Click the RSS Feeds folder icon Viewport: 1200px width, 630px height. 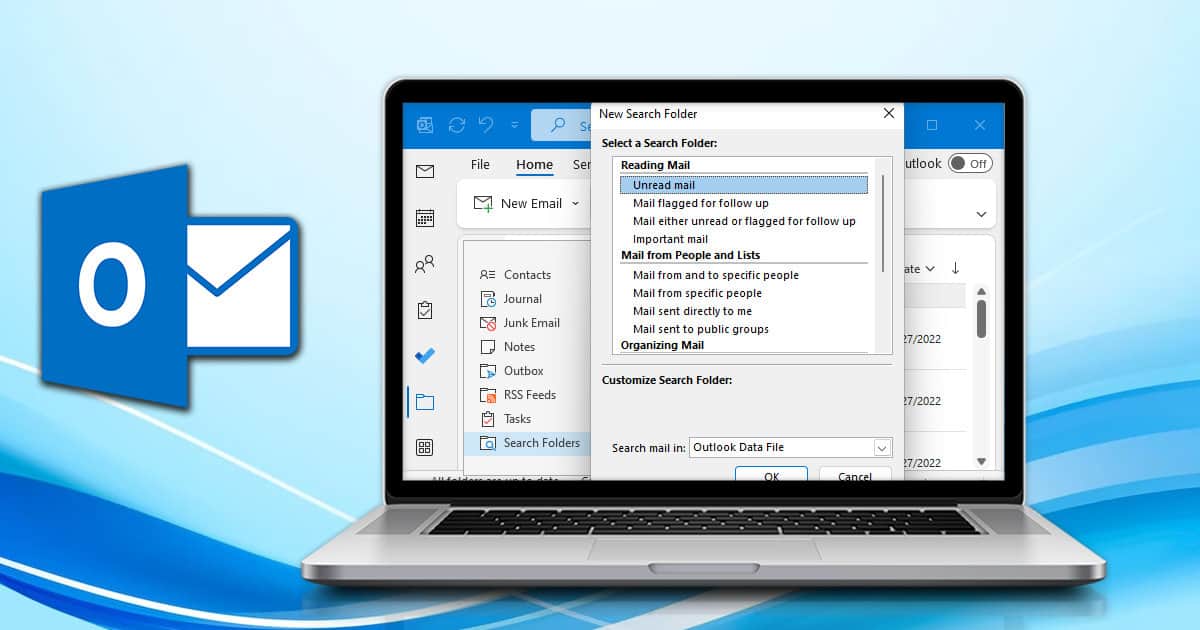coord(488,395)
